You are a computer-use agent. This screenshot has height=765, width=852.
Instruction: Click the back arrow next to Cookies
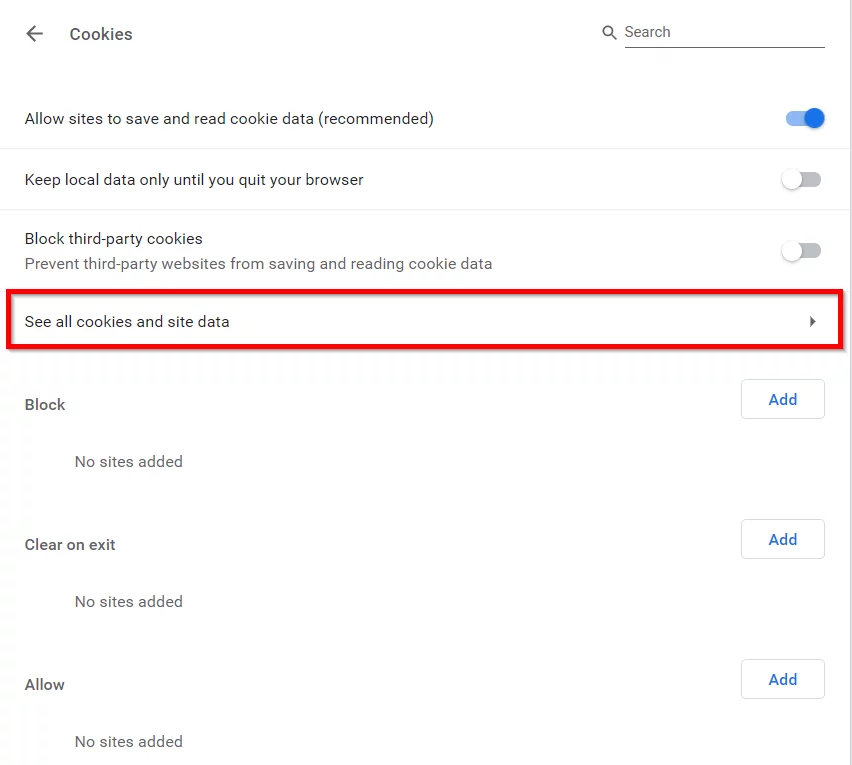tap(34, 34)
